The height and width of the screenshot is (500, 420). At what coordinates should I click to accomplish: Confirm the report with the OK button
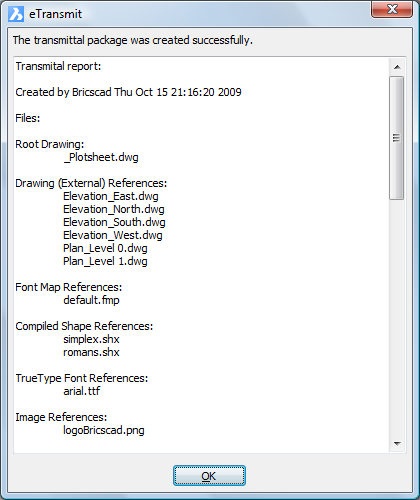click(x=209, y=476)
